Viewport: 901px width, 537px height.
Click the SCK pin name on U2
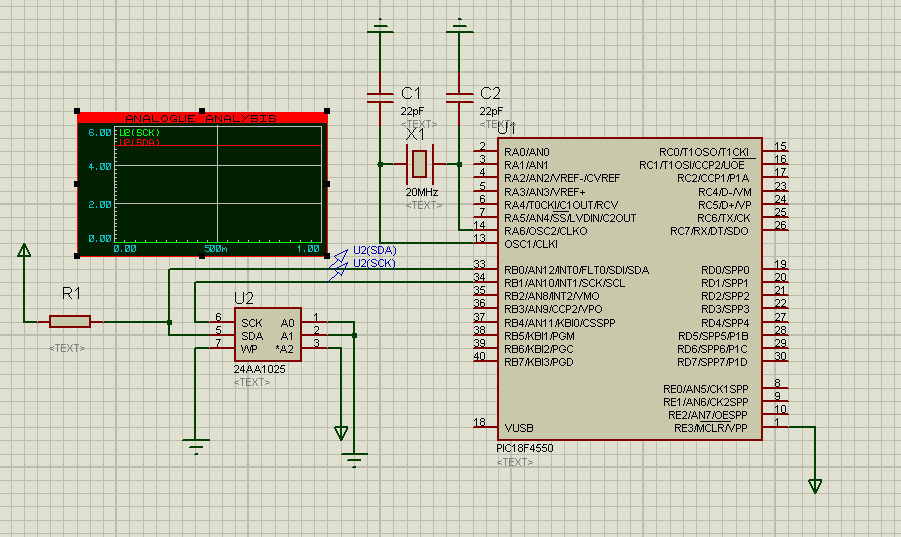pos(252,323)
